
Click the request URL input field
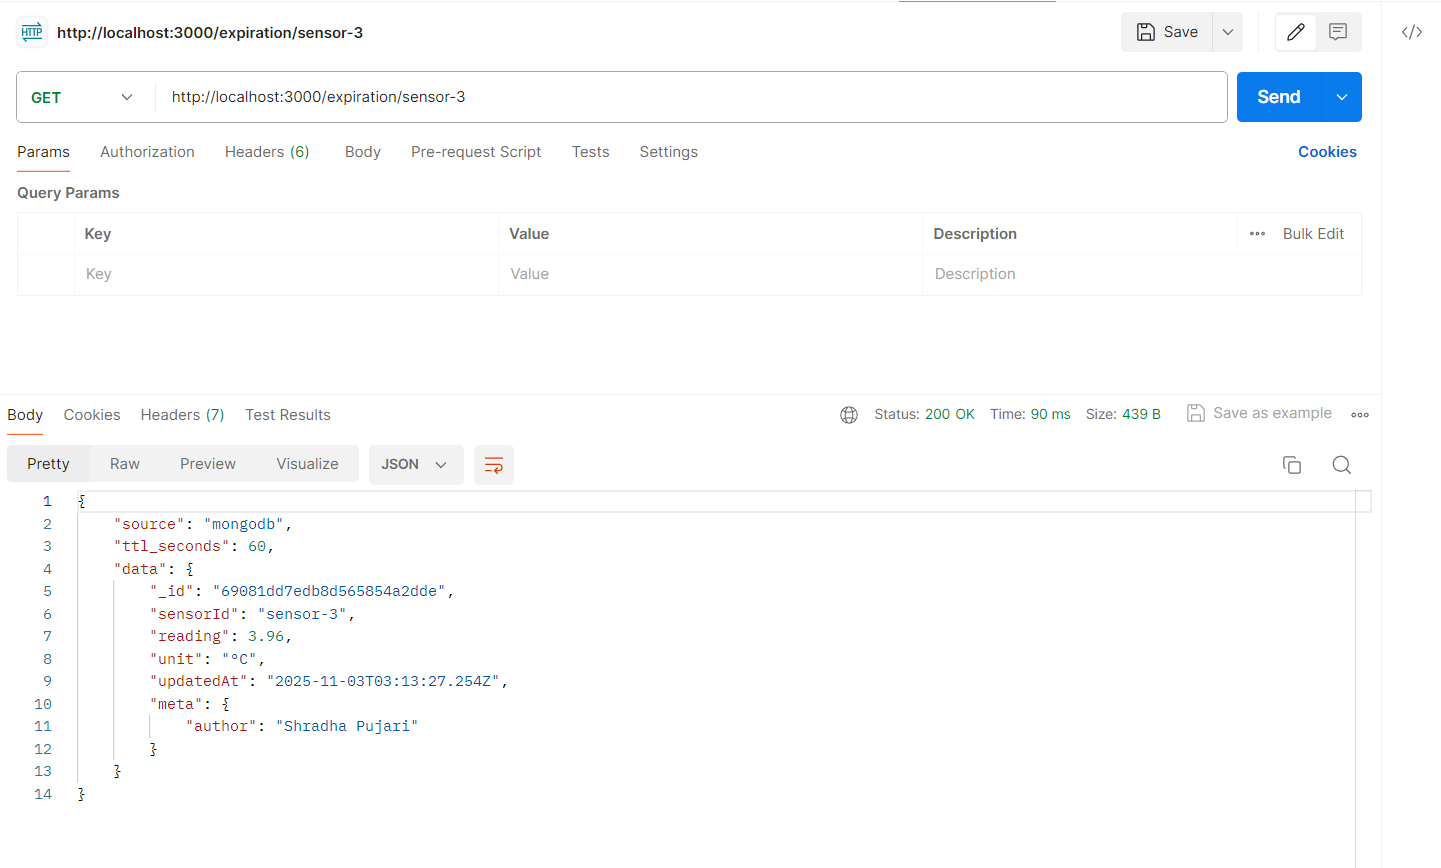click(690, 97)
